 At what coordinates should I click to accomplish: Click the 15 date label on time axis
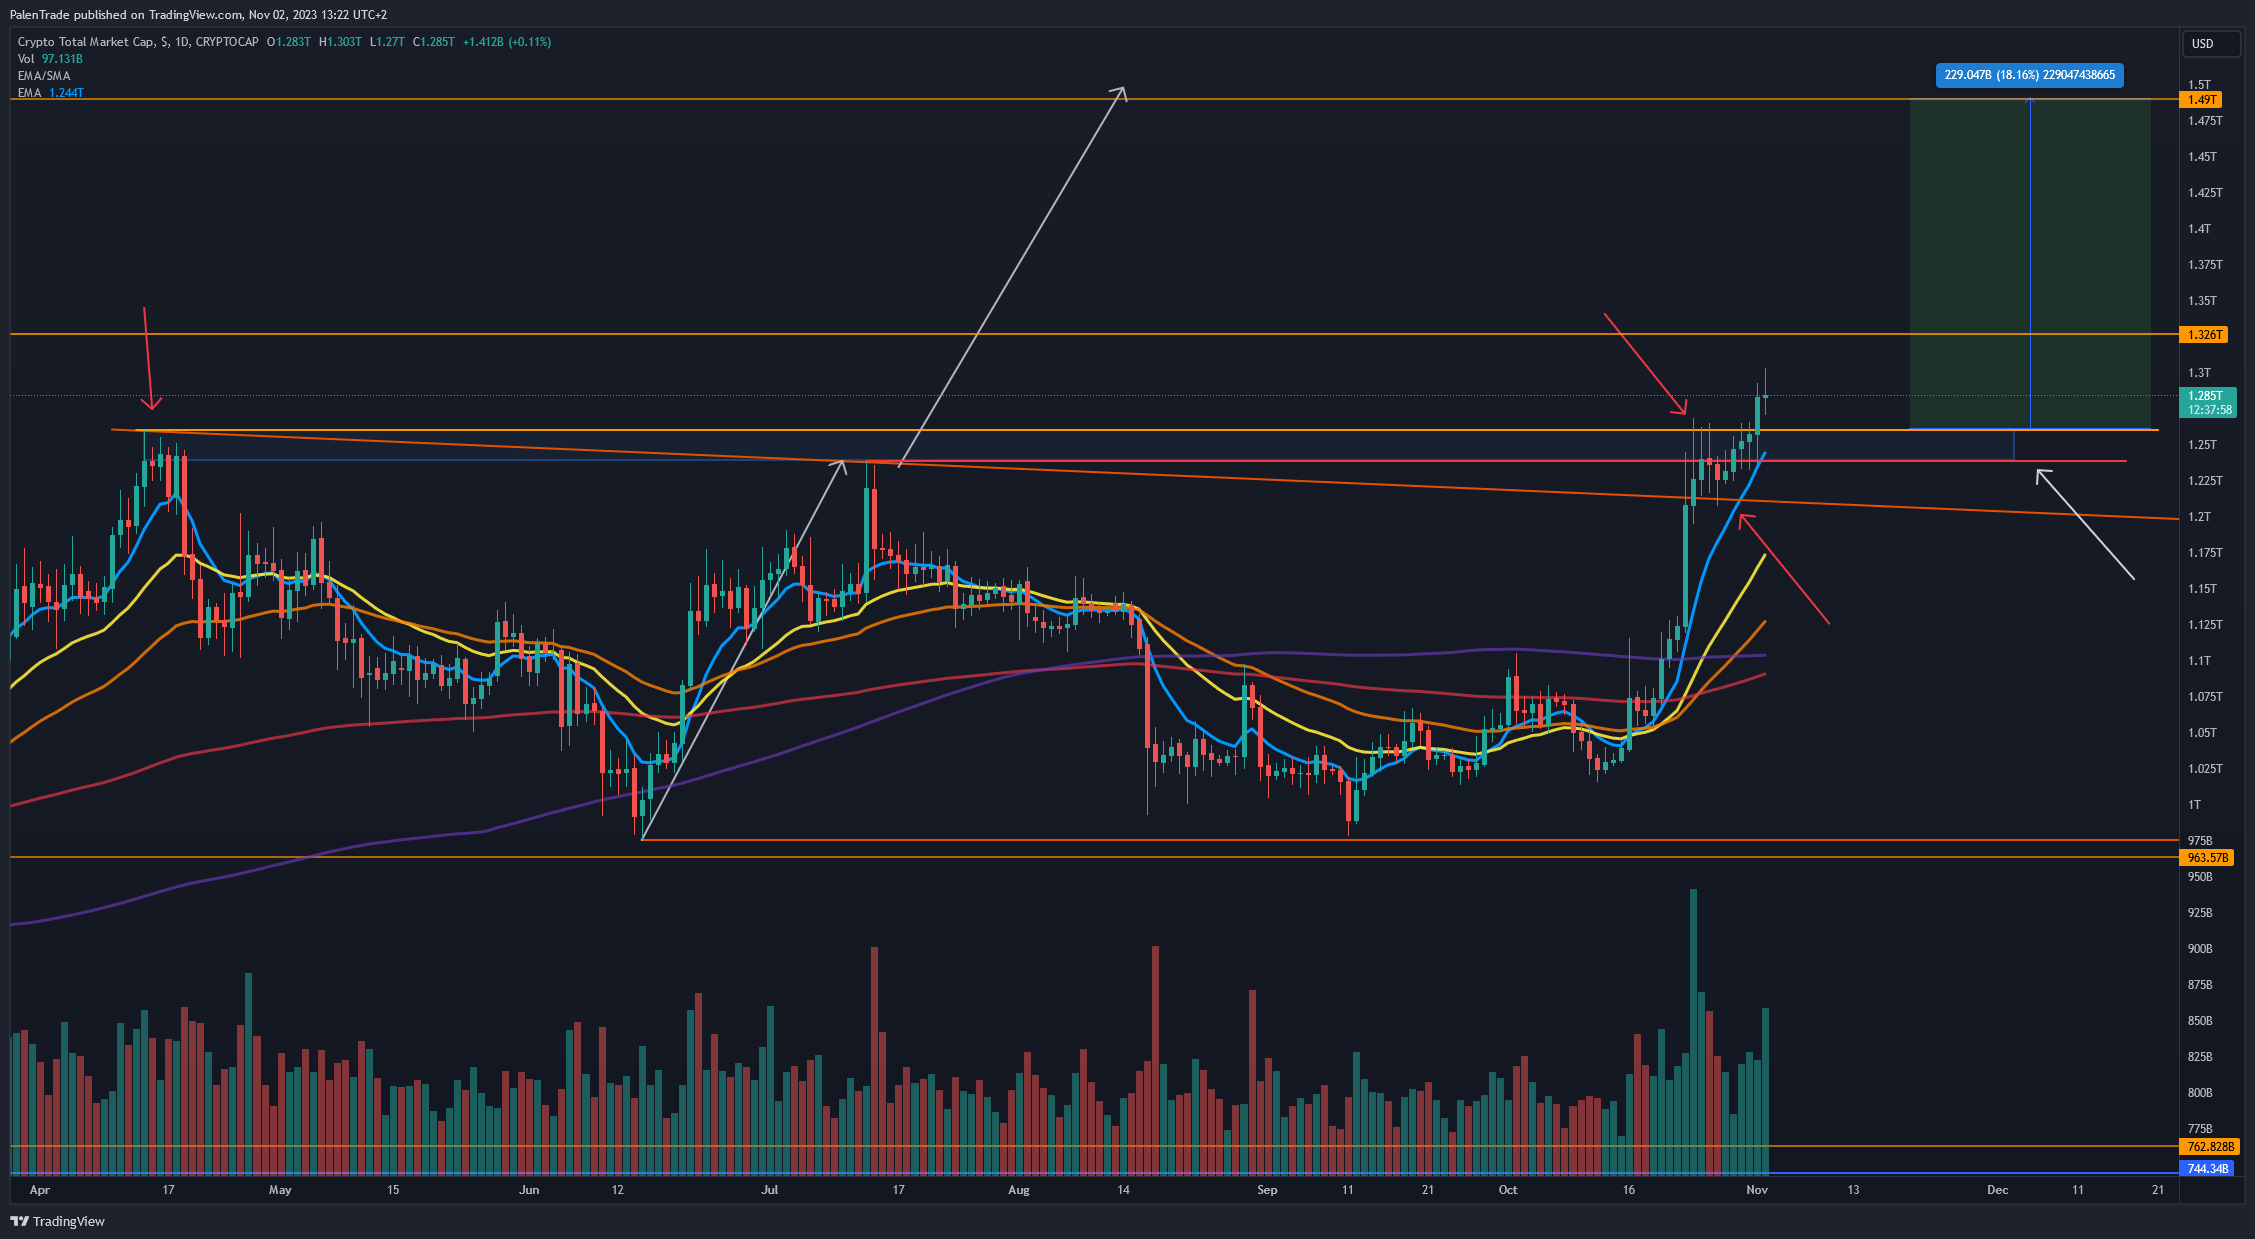pos(393,1190)
